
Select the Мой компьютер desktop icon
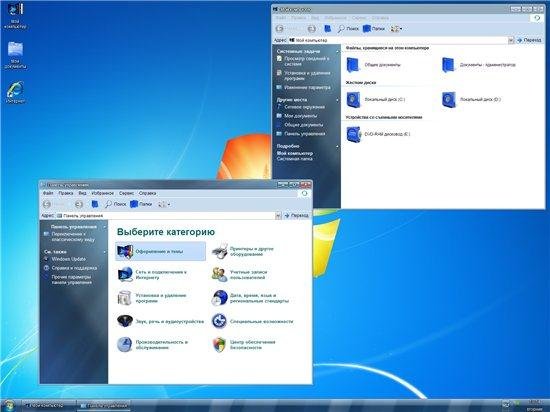tap(15, 16)
